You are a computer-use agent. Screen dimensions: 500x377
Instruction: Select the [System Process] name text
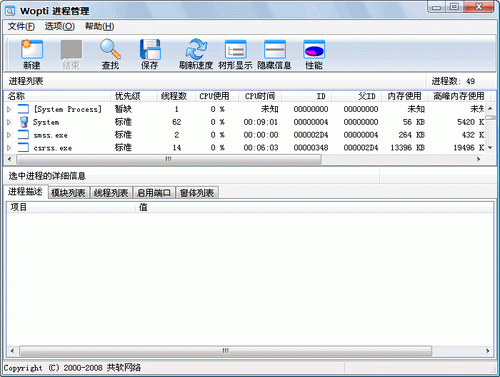67,109
